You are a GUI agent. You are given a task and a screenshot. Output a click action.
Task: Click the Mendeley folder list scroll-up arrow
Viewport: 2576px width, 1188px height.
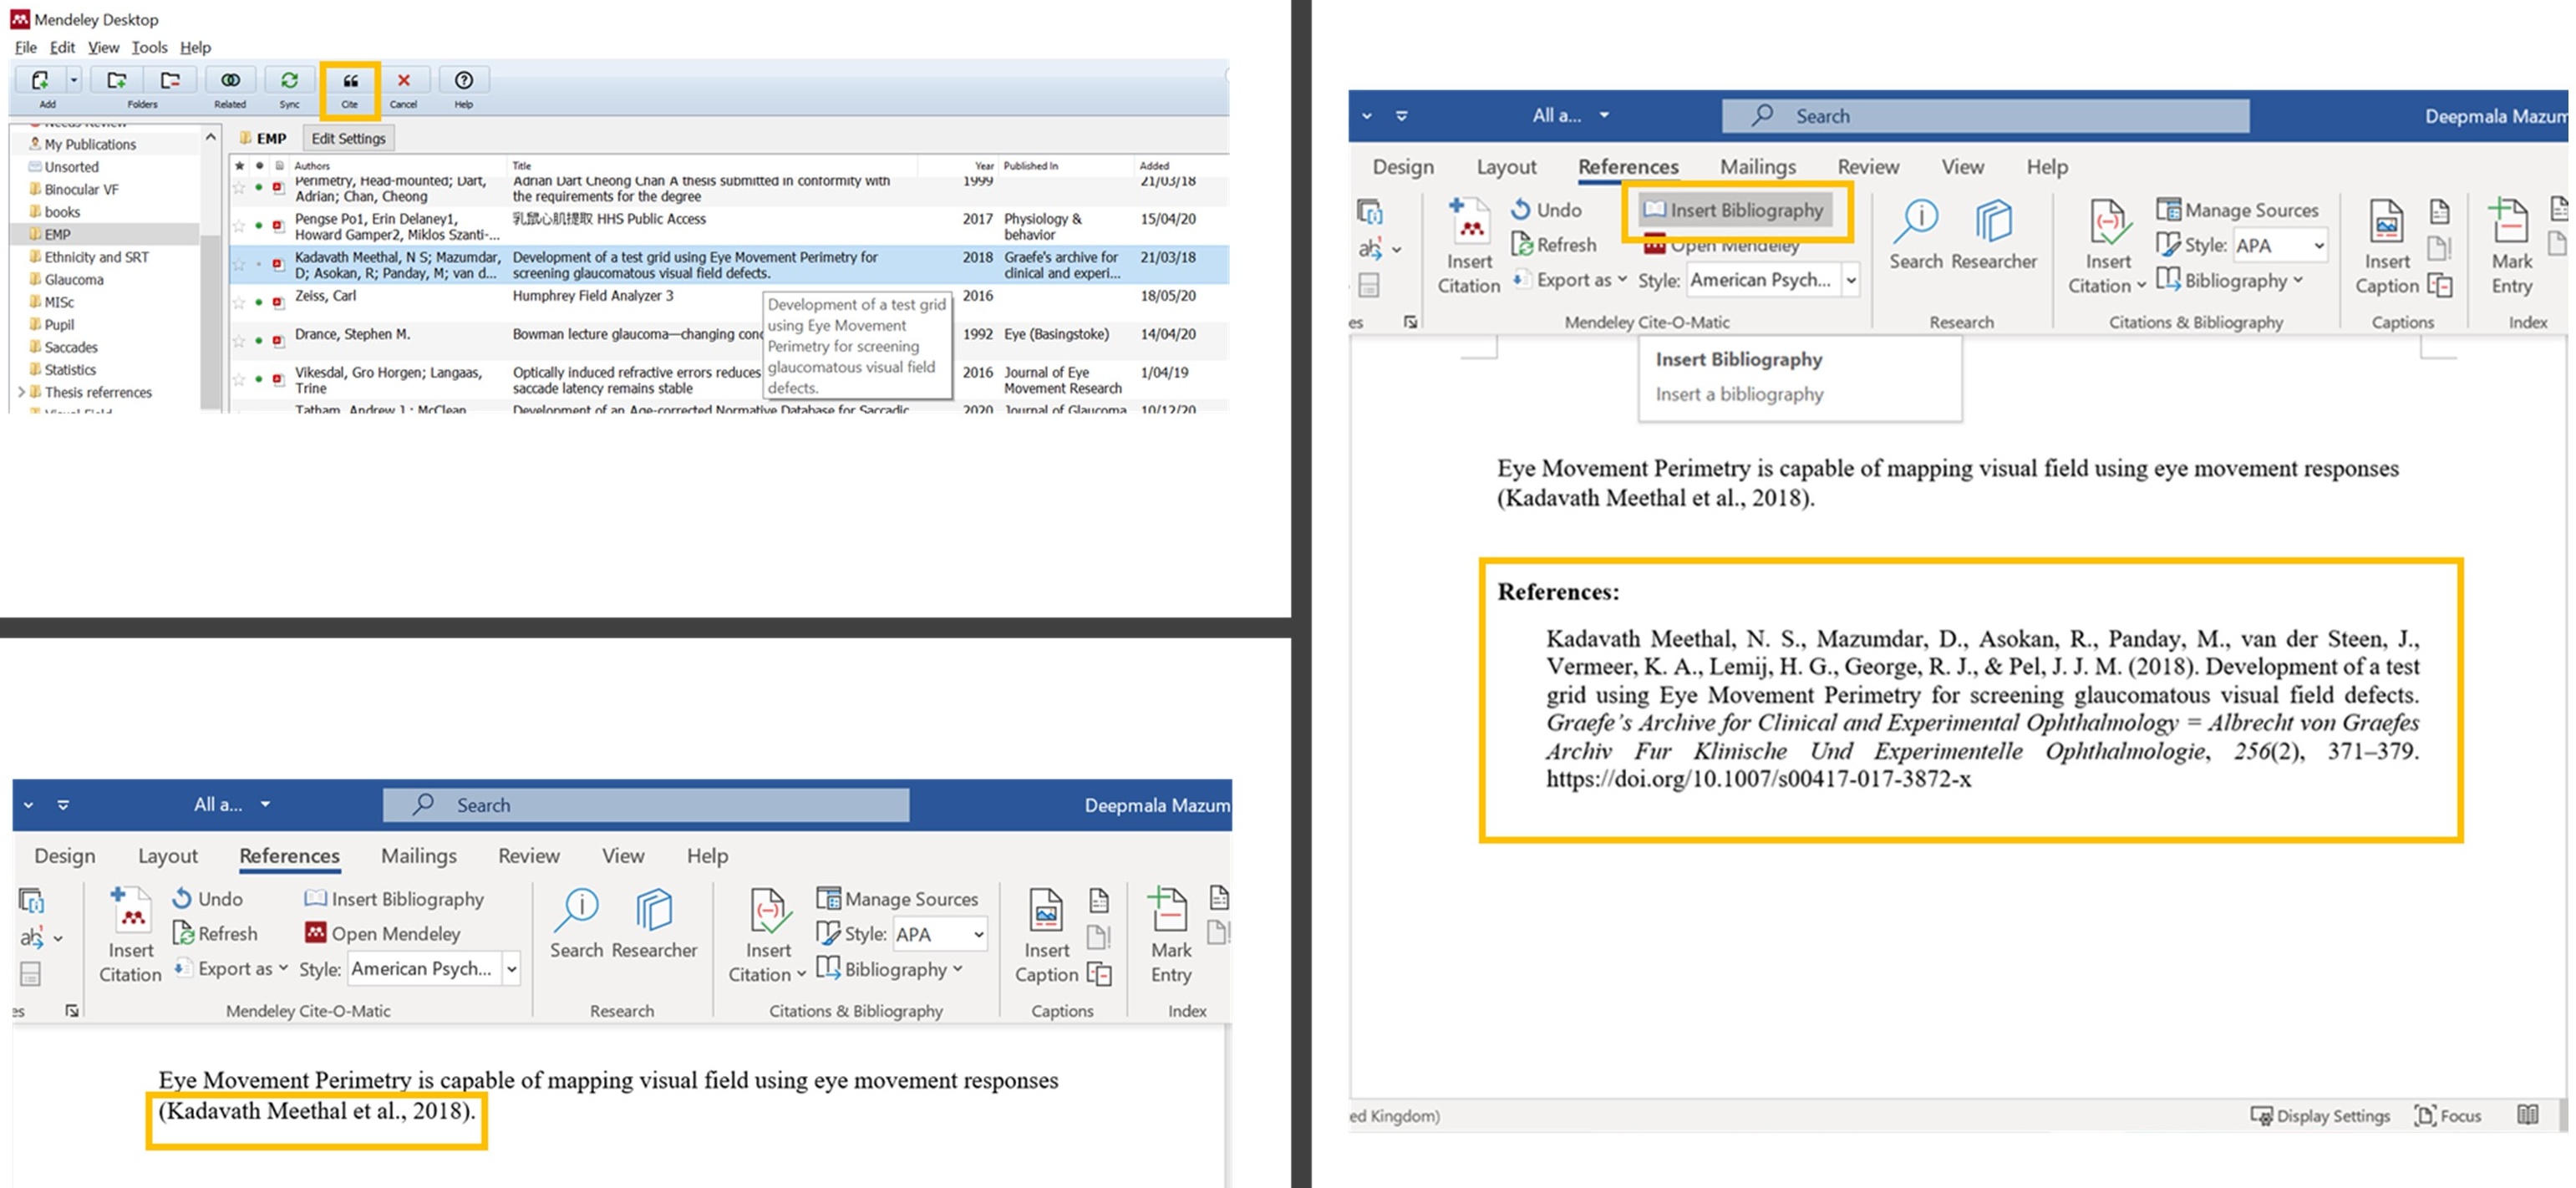click(210, 137)
